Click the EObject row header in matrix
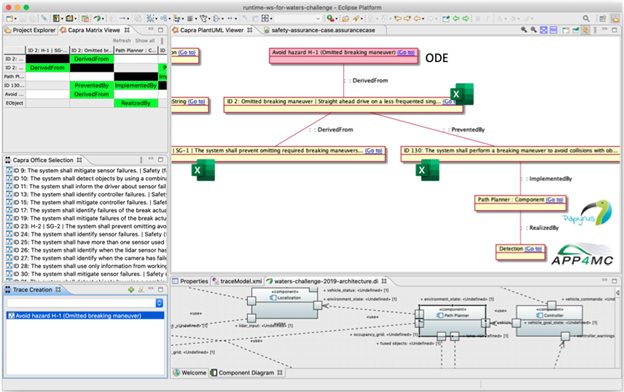 point(14,103)
